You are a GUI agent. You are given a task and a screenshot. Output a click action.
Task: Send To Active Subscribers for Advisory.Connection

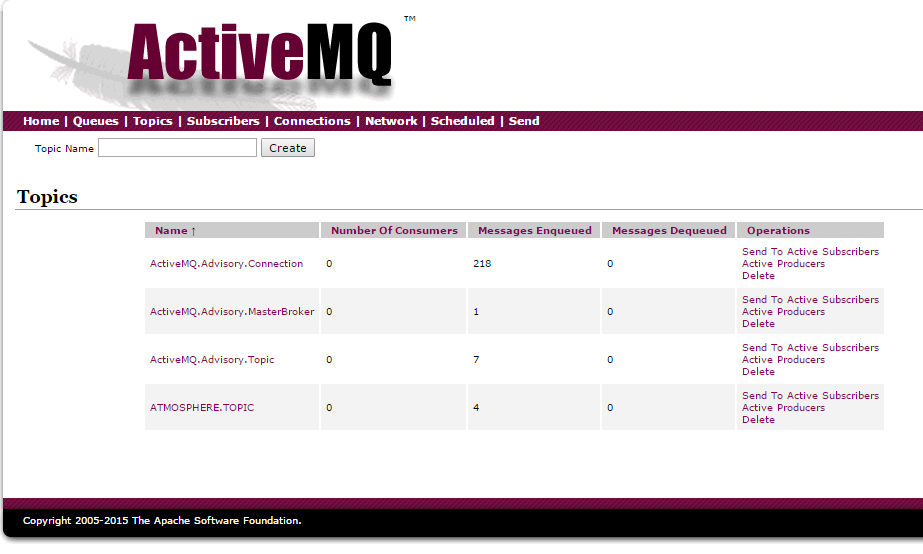pyautogui.click(x=810, y=251)
